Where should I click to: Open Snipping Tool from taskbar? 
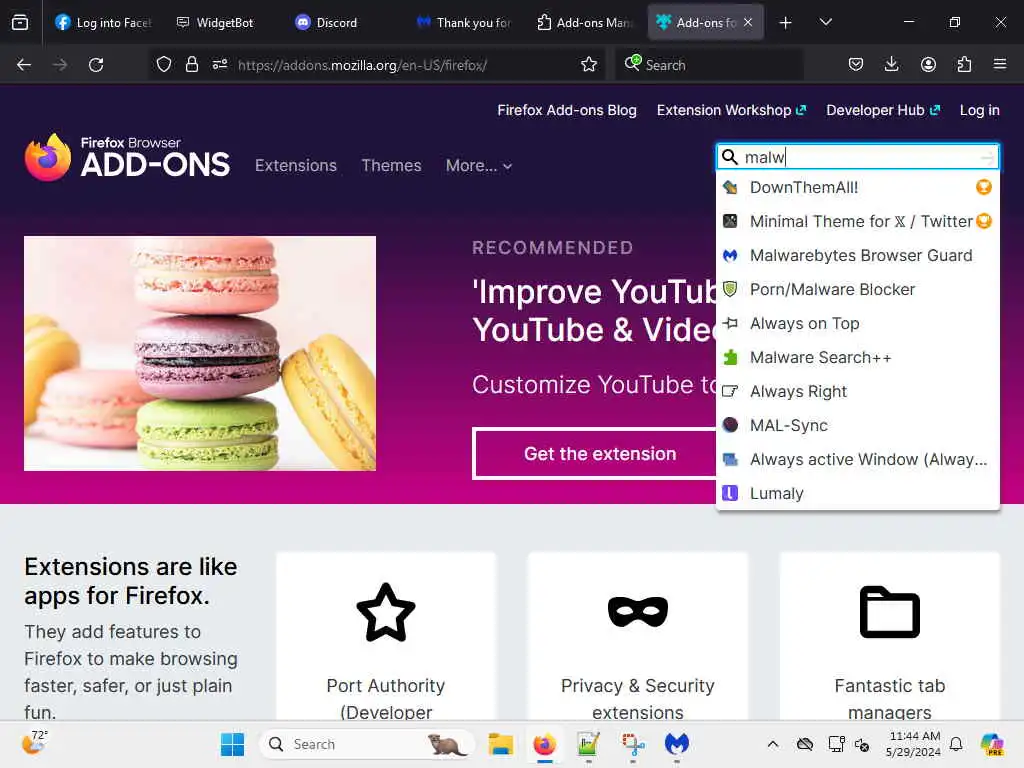(633, 744)
